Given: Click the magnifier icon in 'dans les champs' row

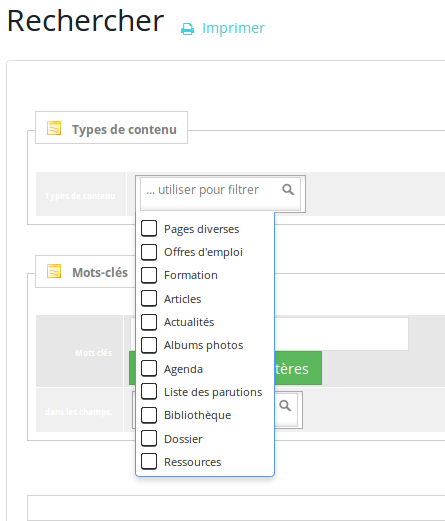Looking at the screenshot, I should point(285,406).
